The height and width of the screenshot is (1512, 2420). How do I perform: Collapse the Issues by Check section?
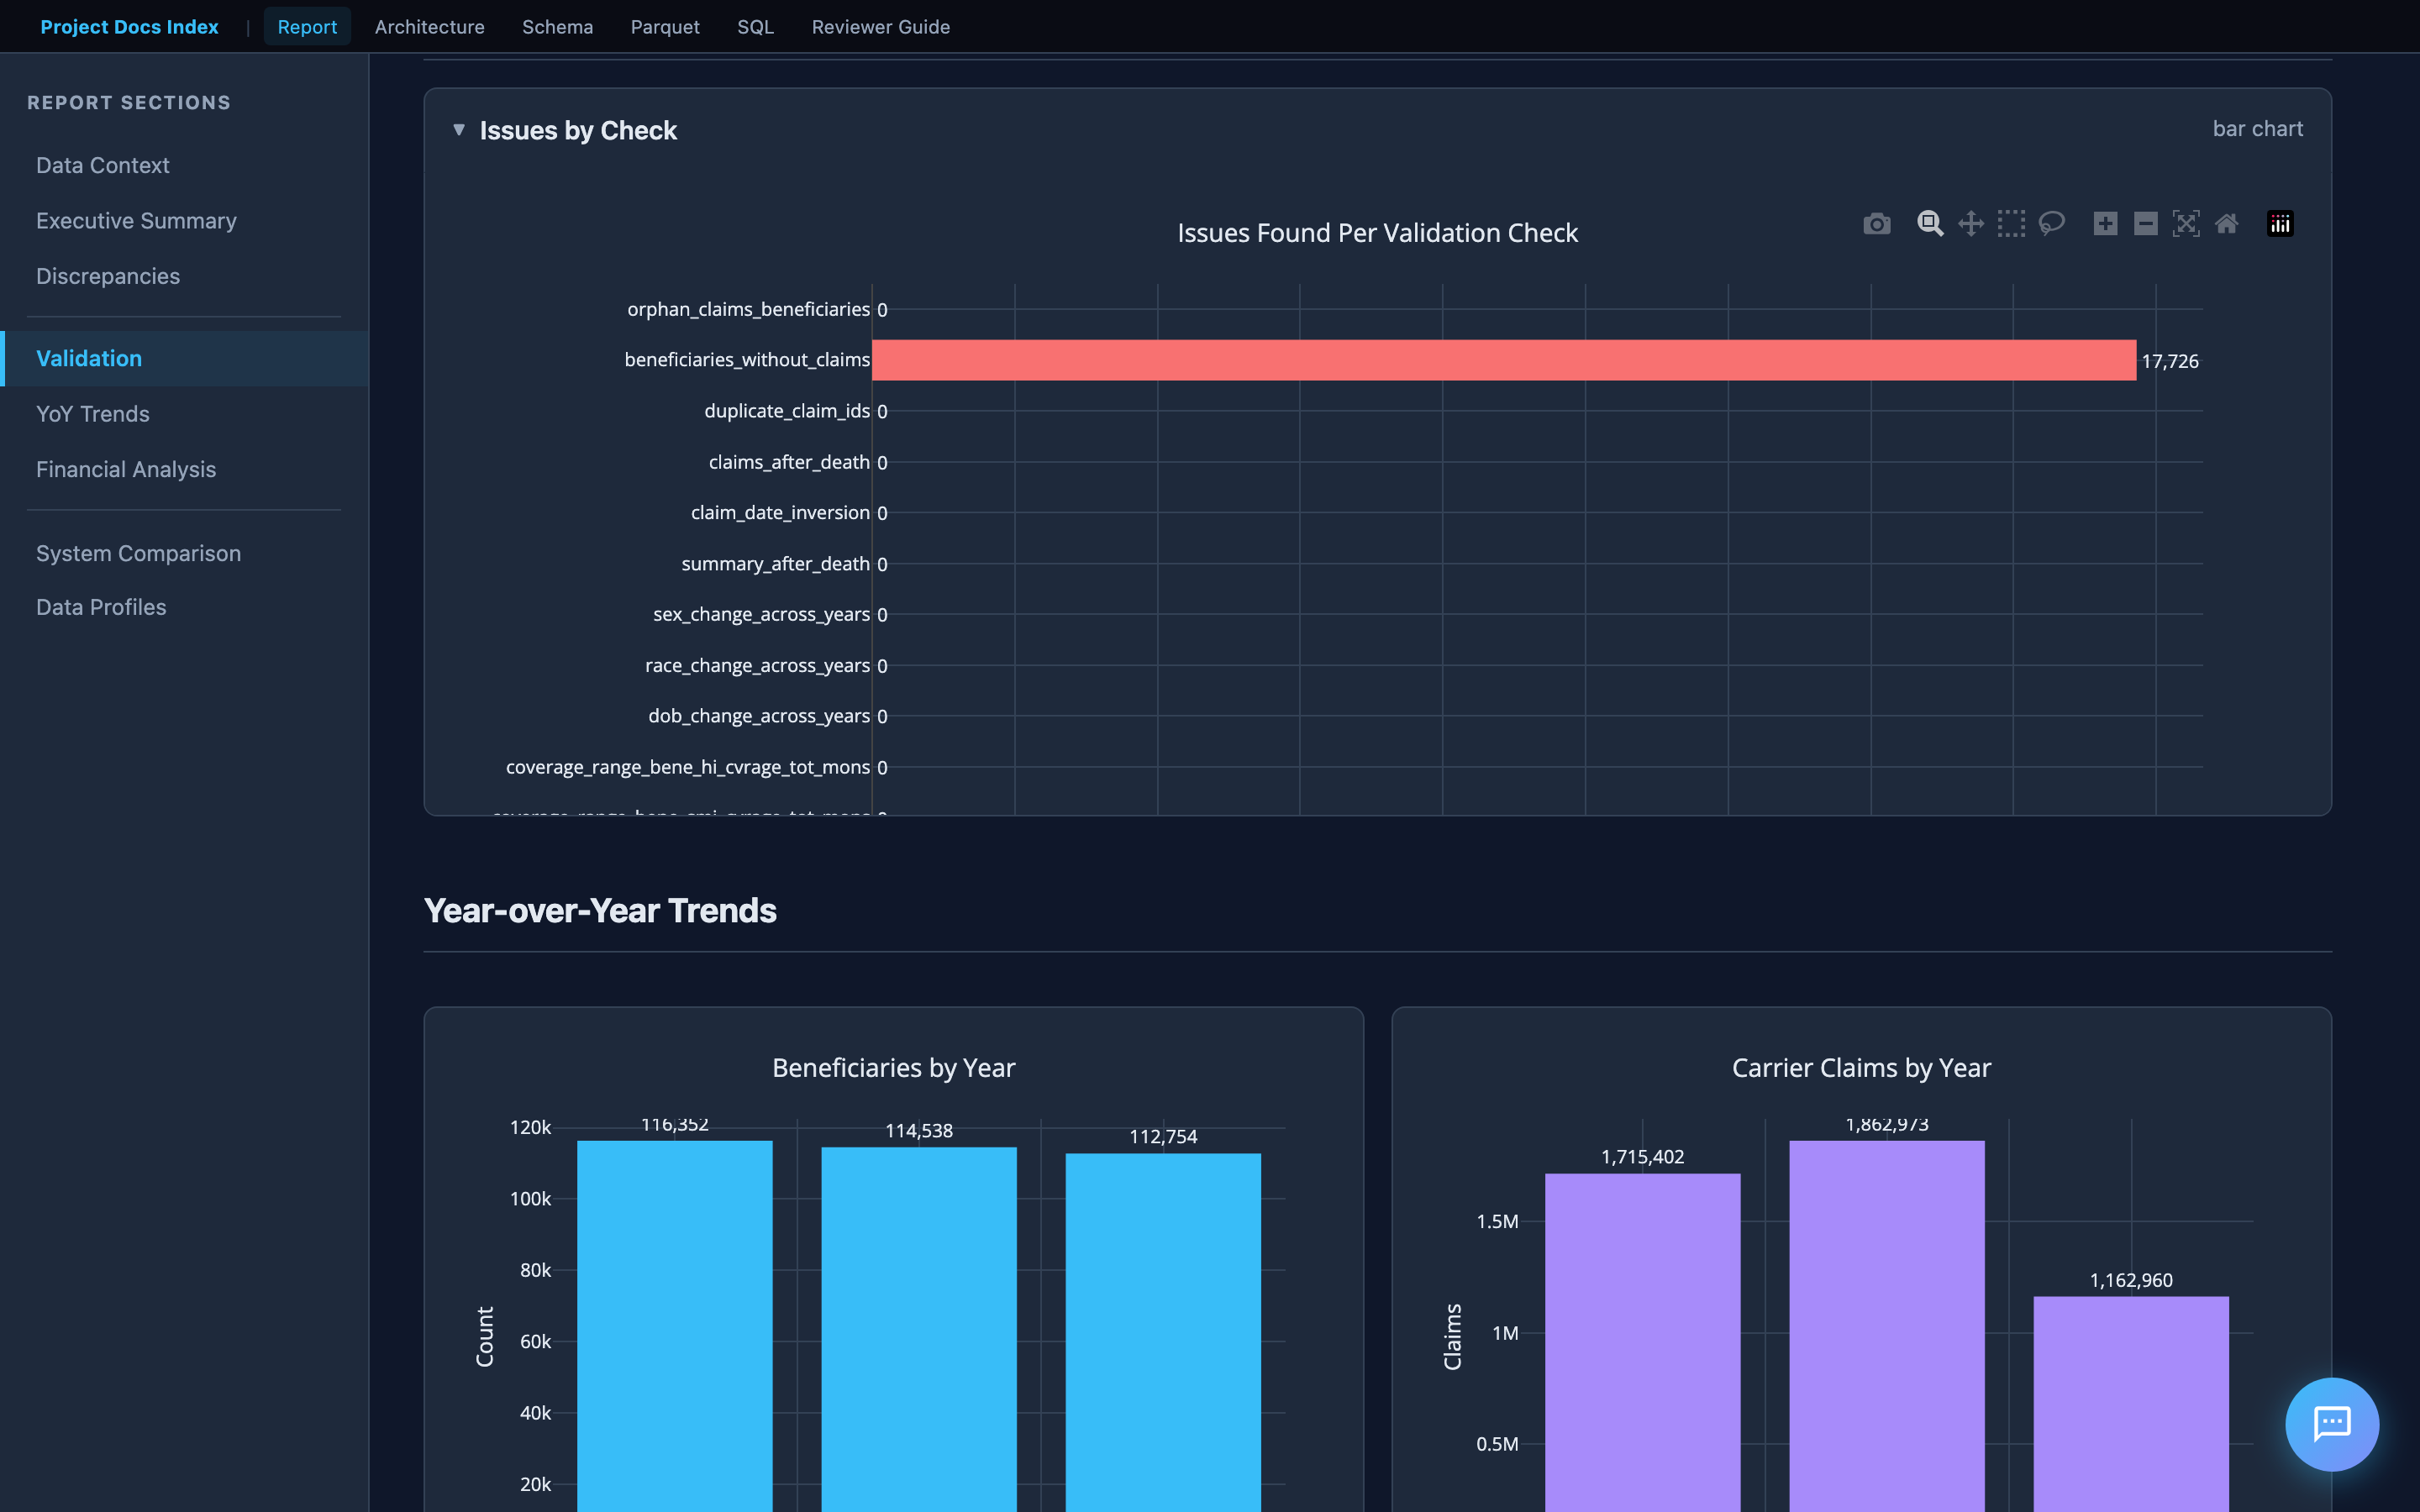[459, 130]
